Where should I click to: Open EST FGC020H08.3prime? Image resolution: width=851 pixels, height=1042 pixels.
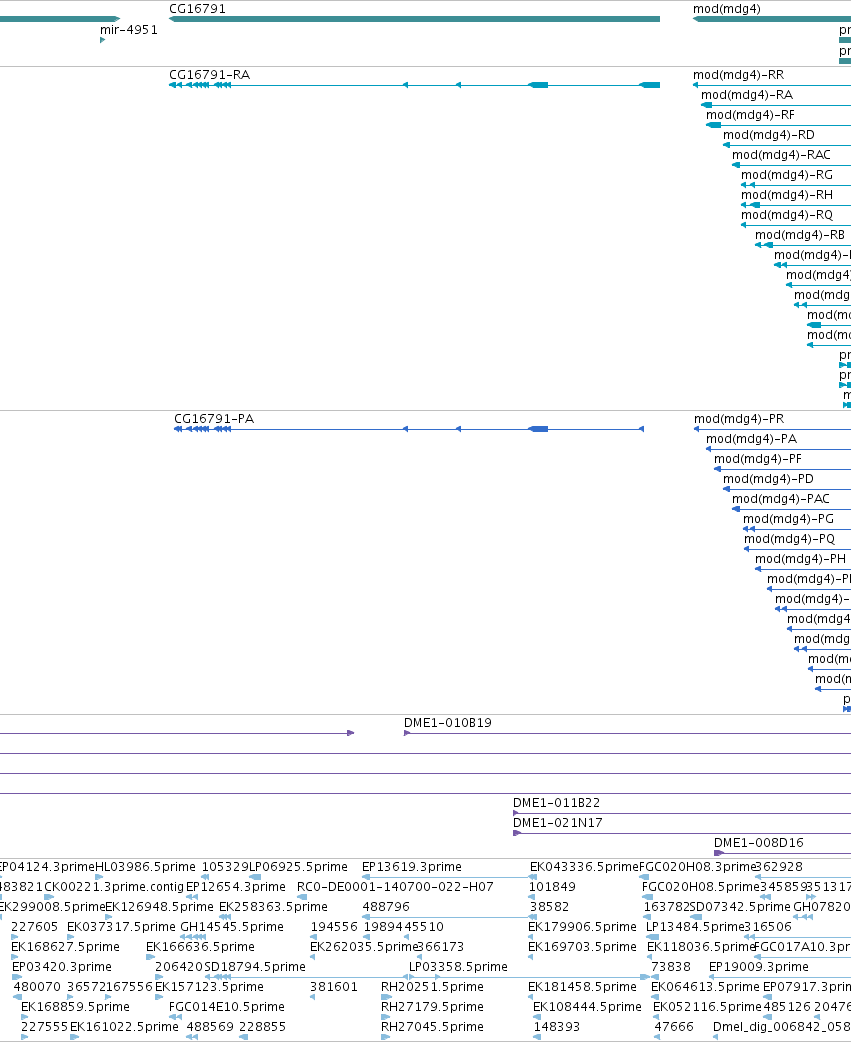(698, 867)
